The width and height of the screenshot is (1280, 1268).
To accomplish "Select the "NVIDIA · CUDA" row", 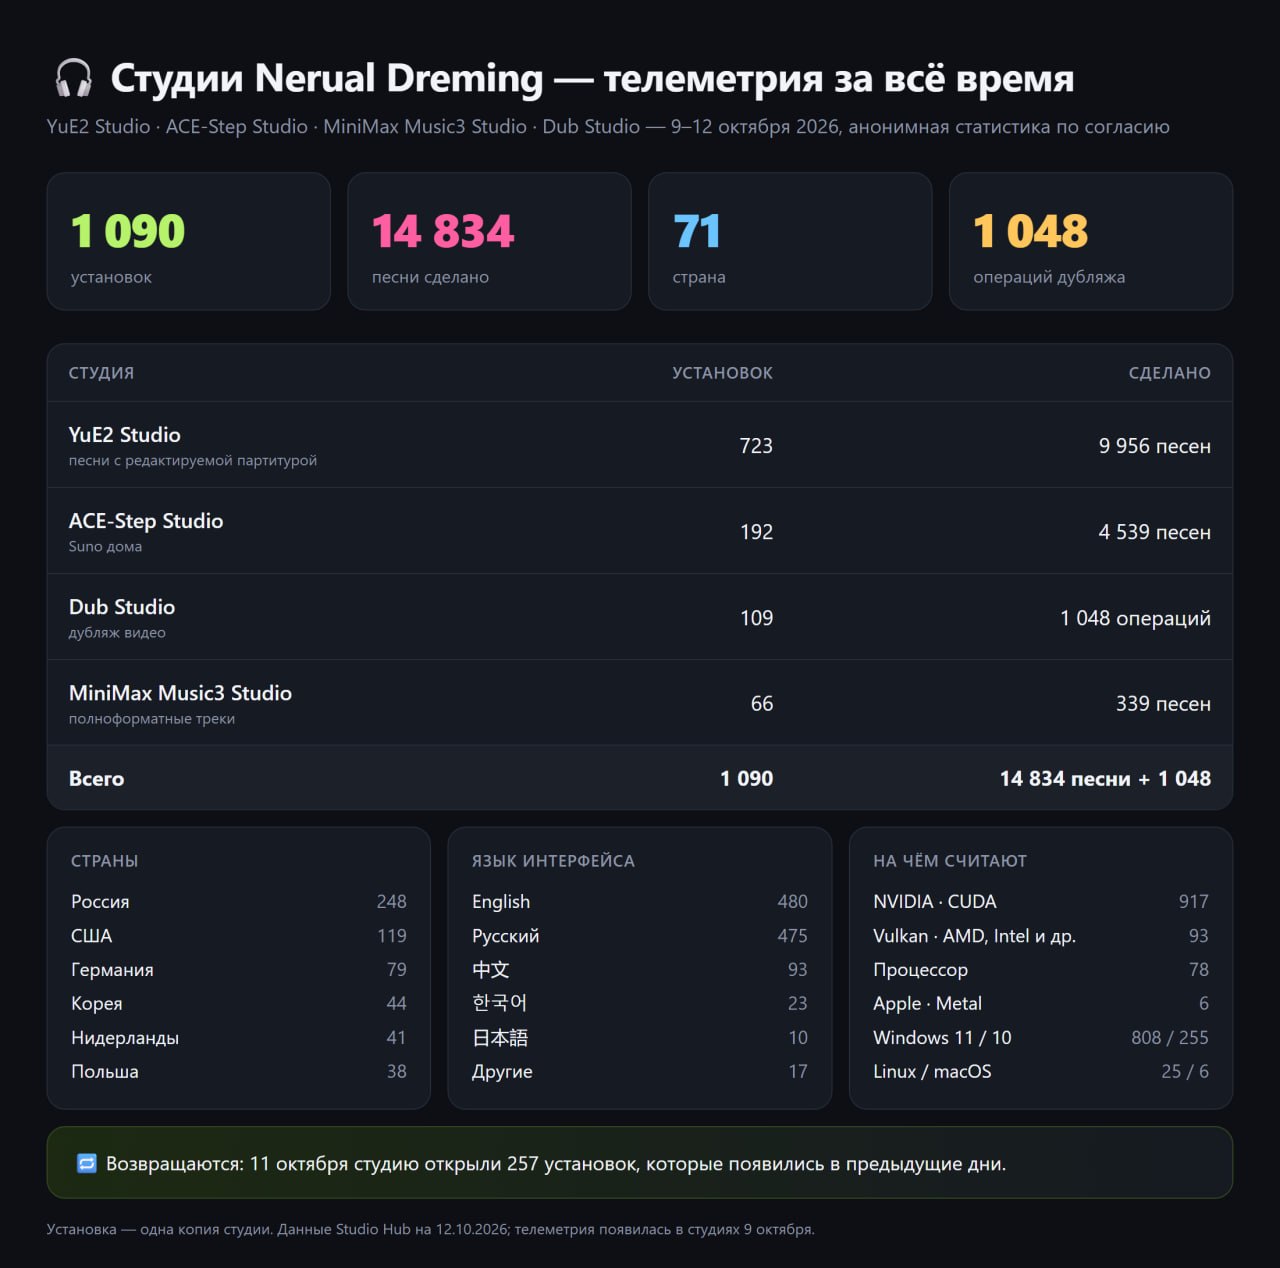I will [x=1041, y=901].
